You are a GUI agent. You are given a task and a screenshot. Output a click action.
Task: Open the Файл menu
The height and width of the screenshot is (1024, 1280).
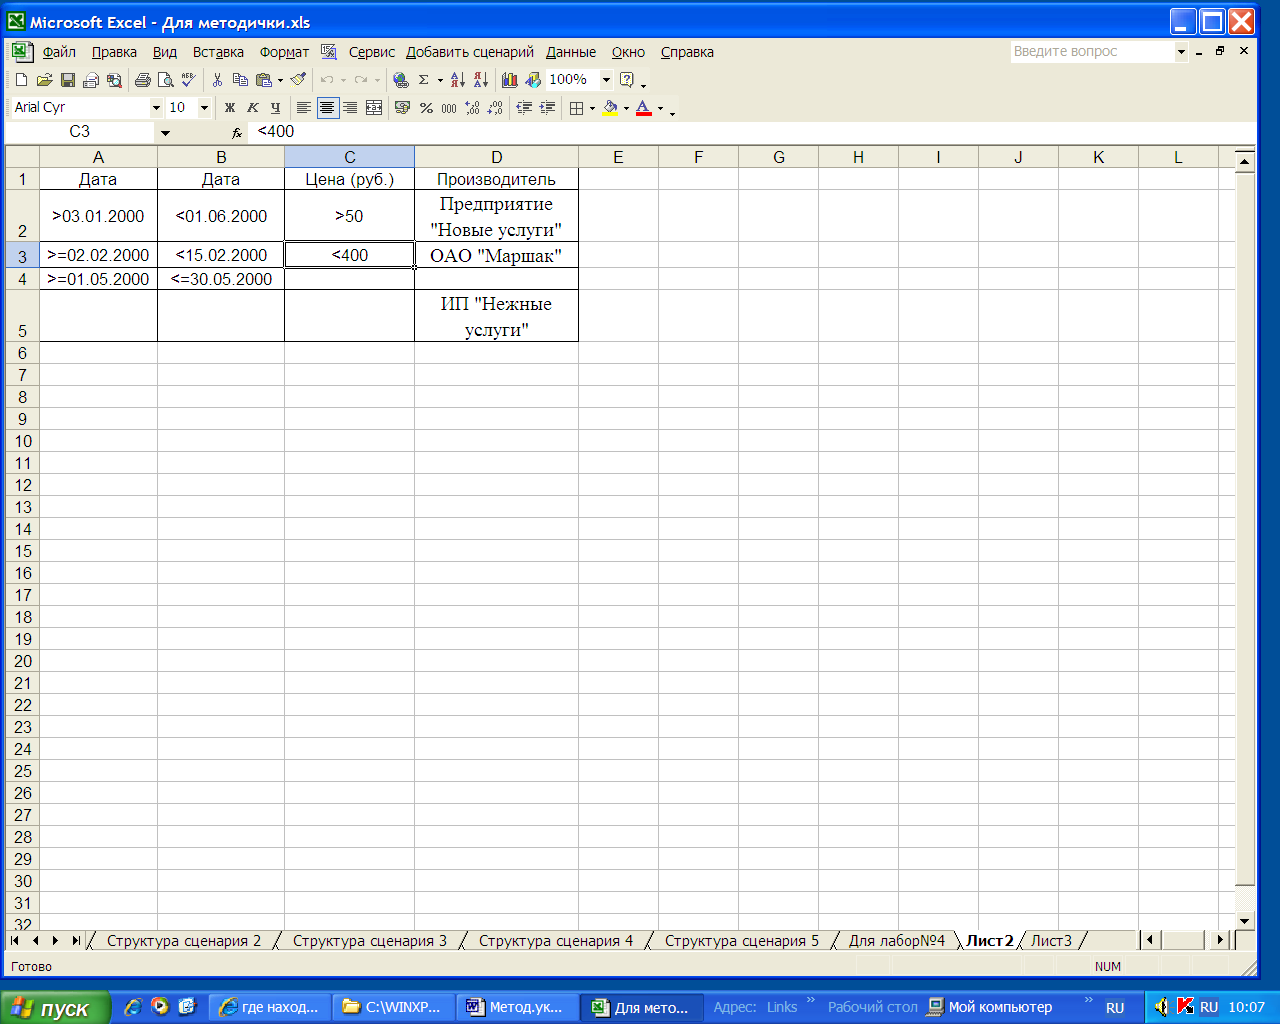[x=59, y=52]
